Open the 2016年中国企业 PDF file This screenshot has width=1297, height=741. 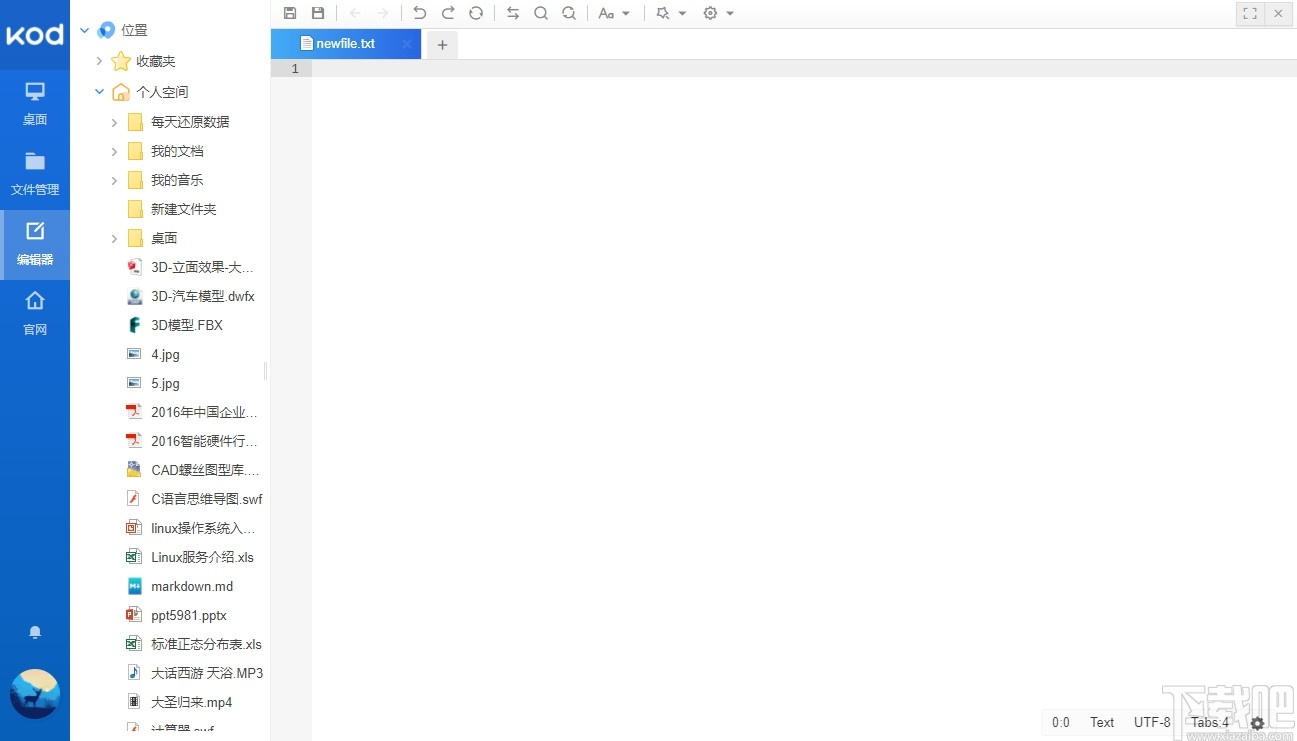[x=204, y=412]
